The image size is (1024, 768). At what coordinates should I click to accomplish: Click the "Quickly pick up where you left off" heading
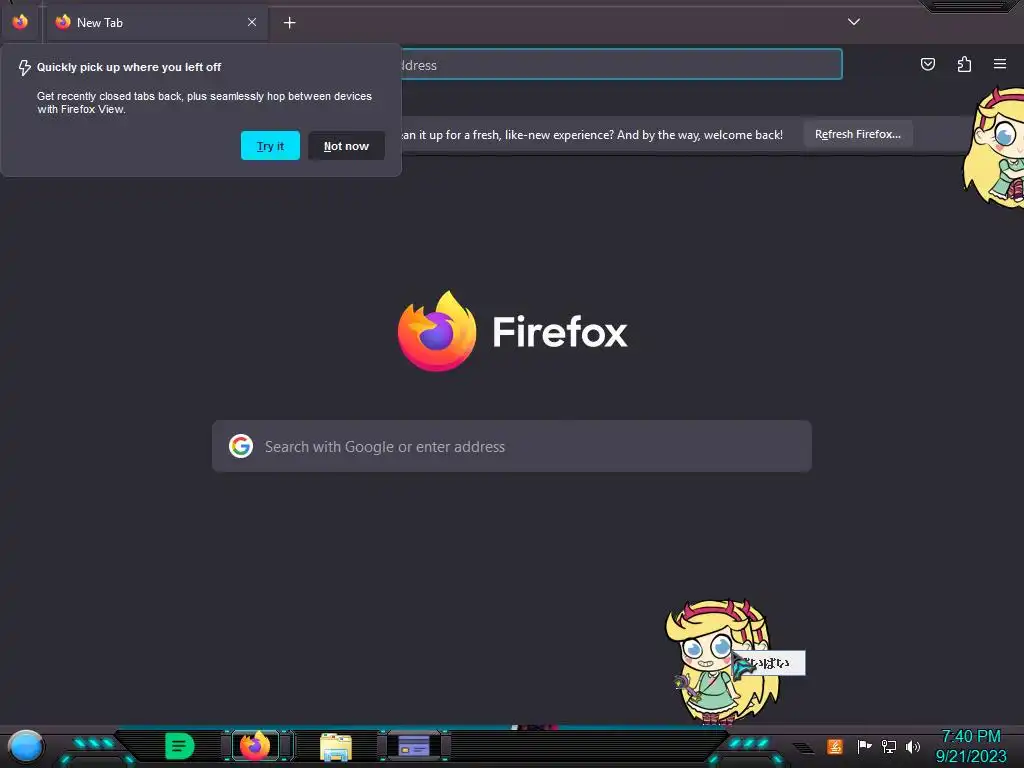coord(129,67)
